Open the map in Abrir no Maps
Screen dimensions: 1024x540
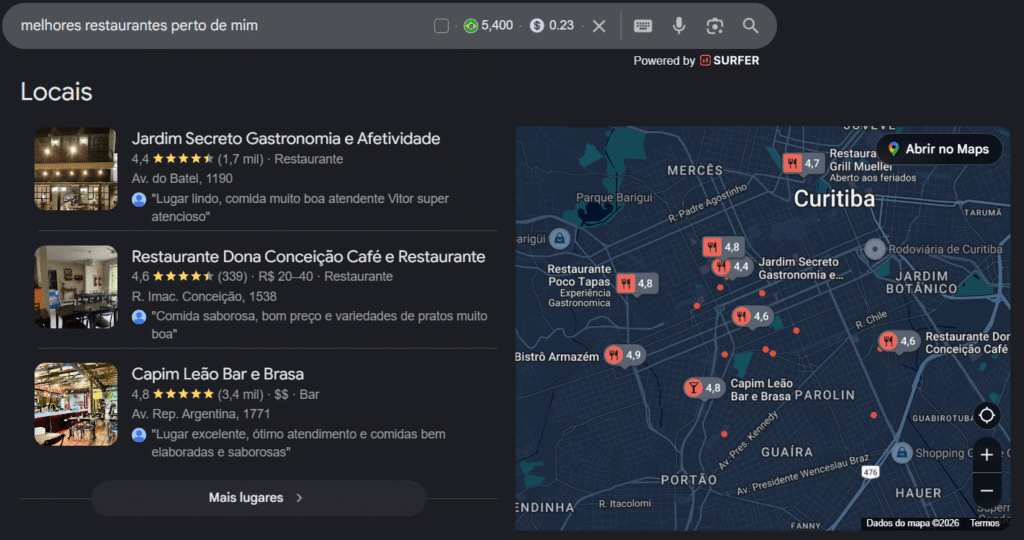coord(937,149)
